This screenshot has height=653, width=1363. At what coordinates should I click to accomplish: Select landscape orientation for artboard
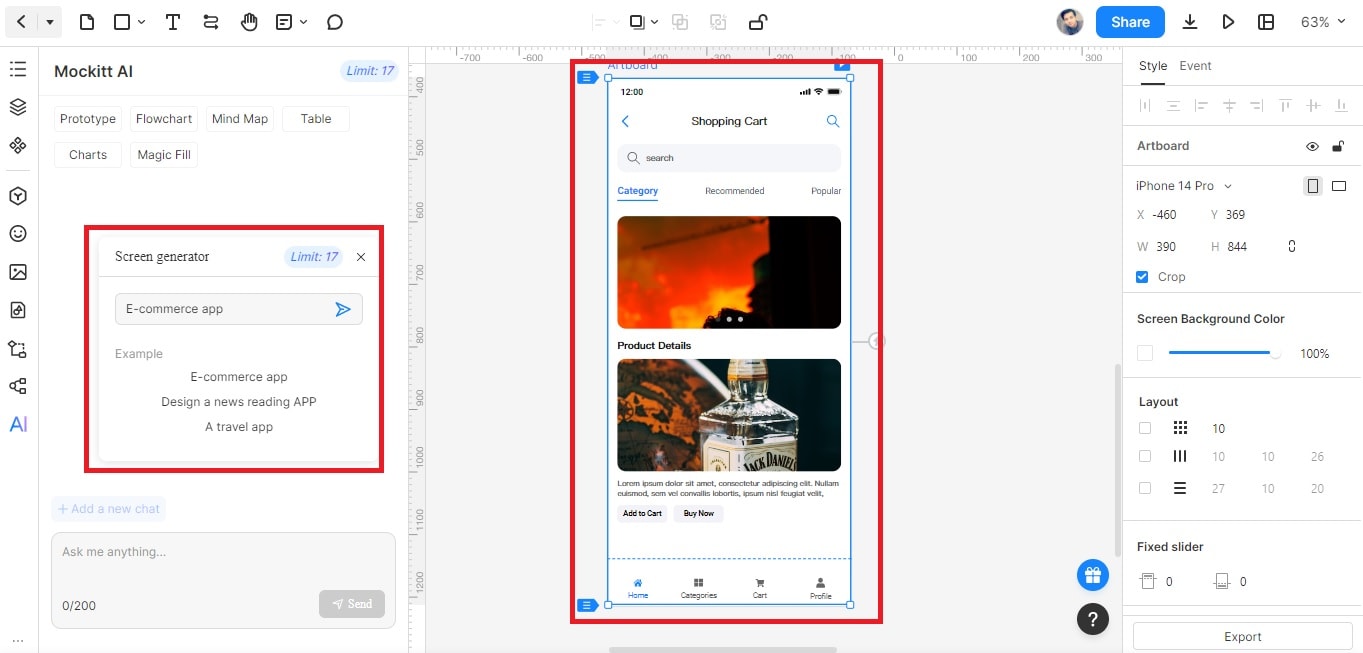tap(1339, 186)
